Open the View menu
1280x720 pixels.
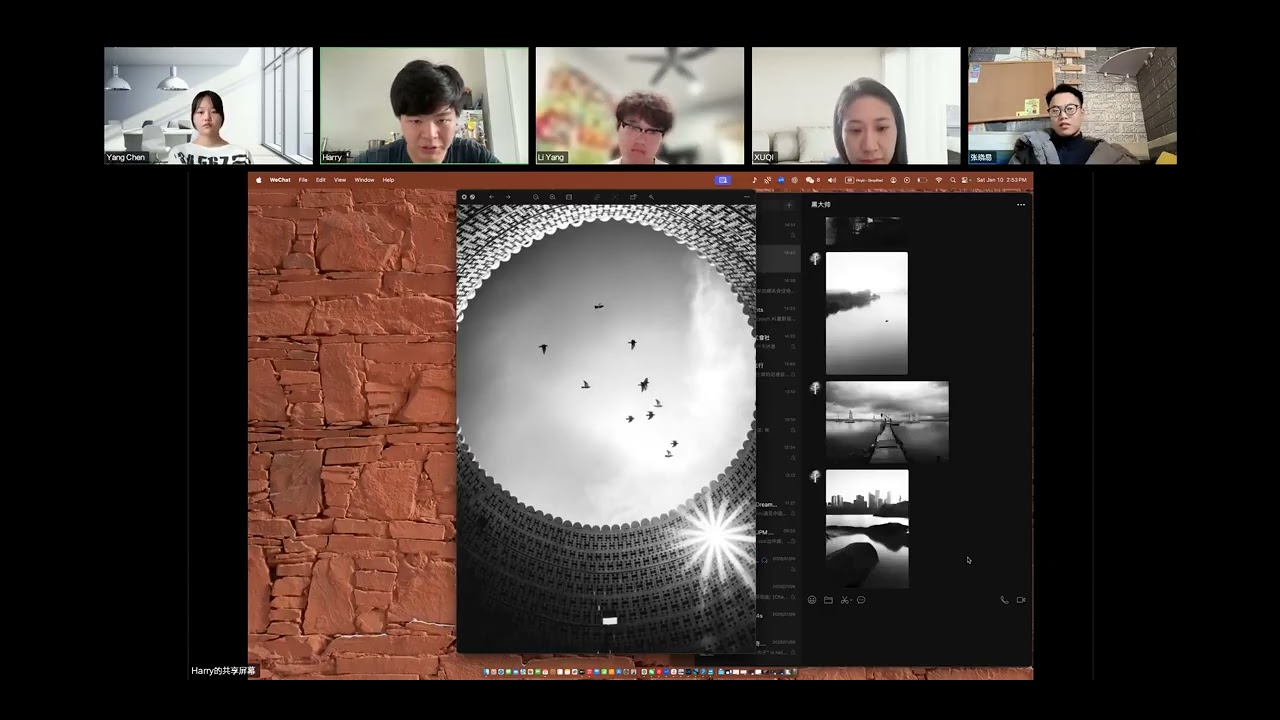point(340,180)
